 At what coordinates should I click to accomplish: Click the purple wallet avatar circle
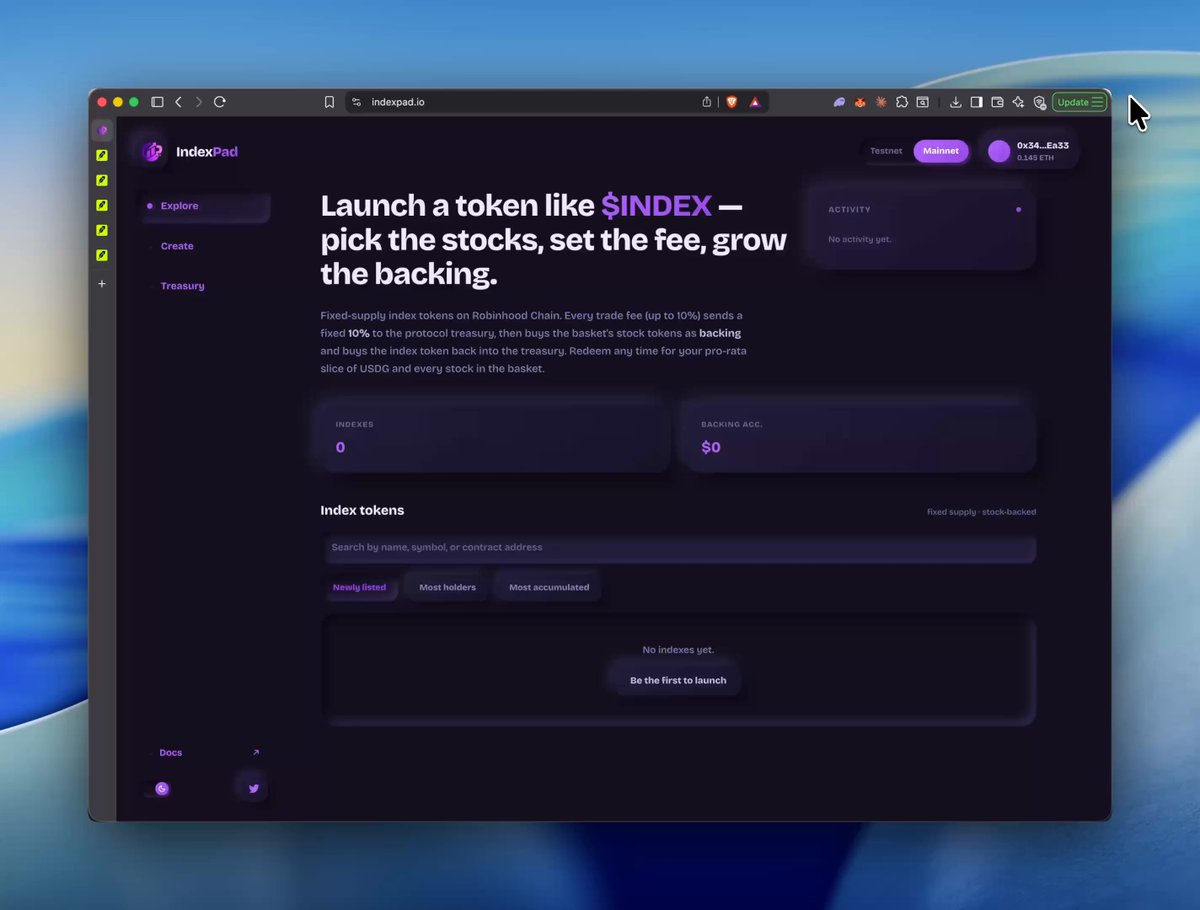coord(999,151)
